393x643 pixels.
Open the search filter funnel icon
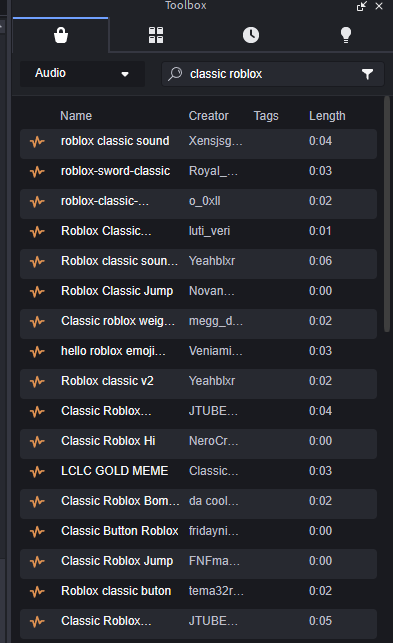point(367,74)
